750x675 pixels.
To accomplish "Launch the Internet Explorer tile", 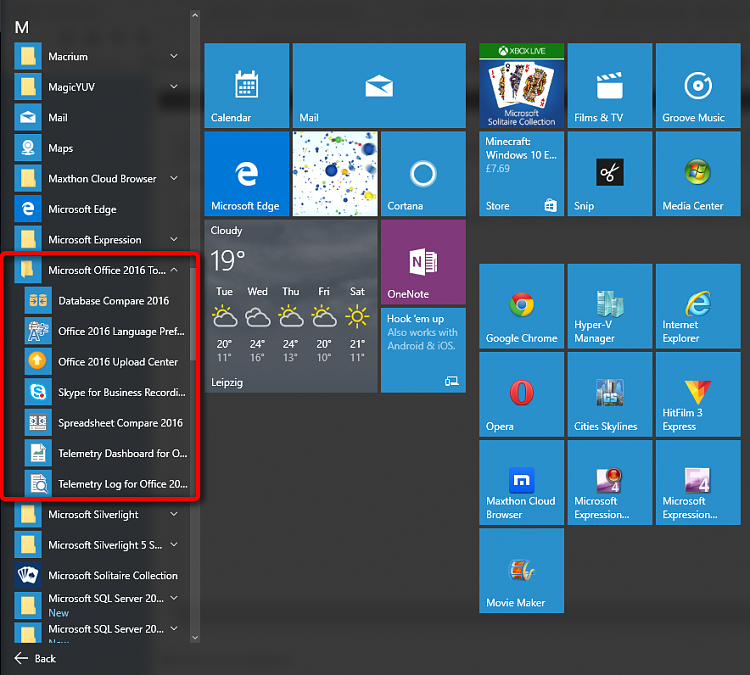I will point(698,306).
